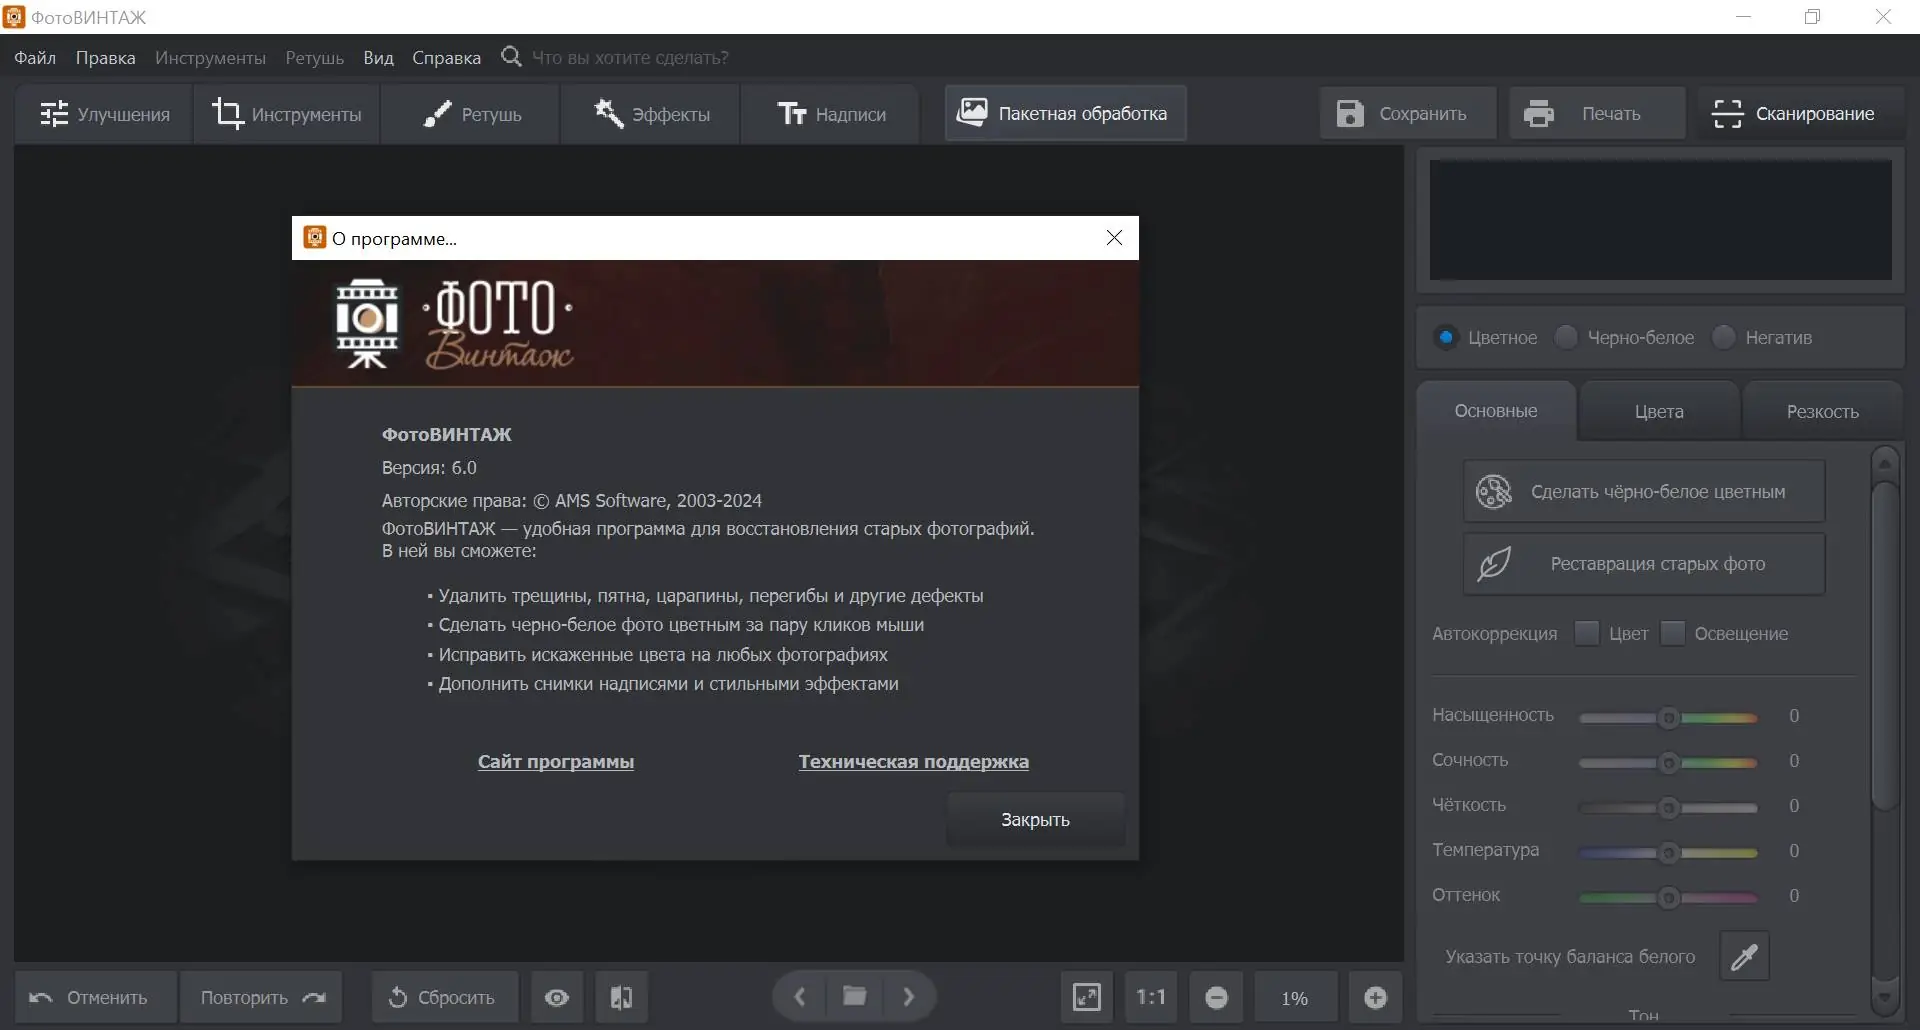The image size is (1920, 1030).
Task: Click the white balance eyedropper icon
Action: coord(1744,957)
